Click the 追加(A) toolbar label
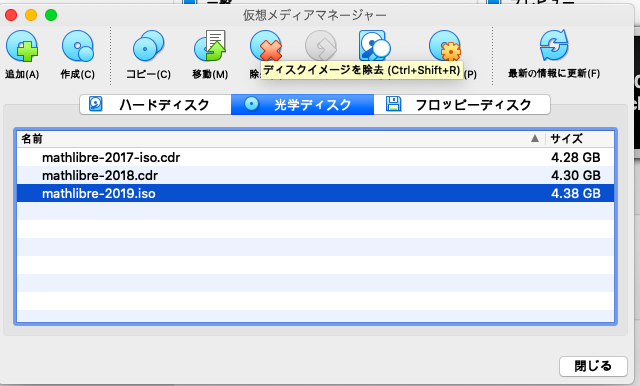Image resolution: width=640 pixels, height=386 pixels. pyautogui.click(x=22, y=74)
